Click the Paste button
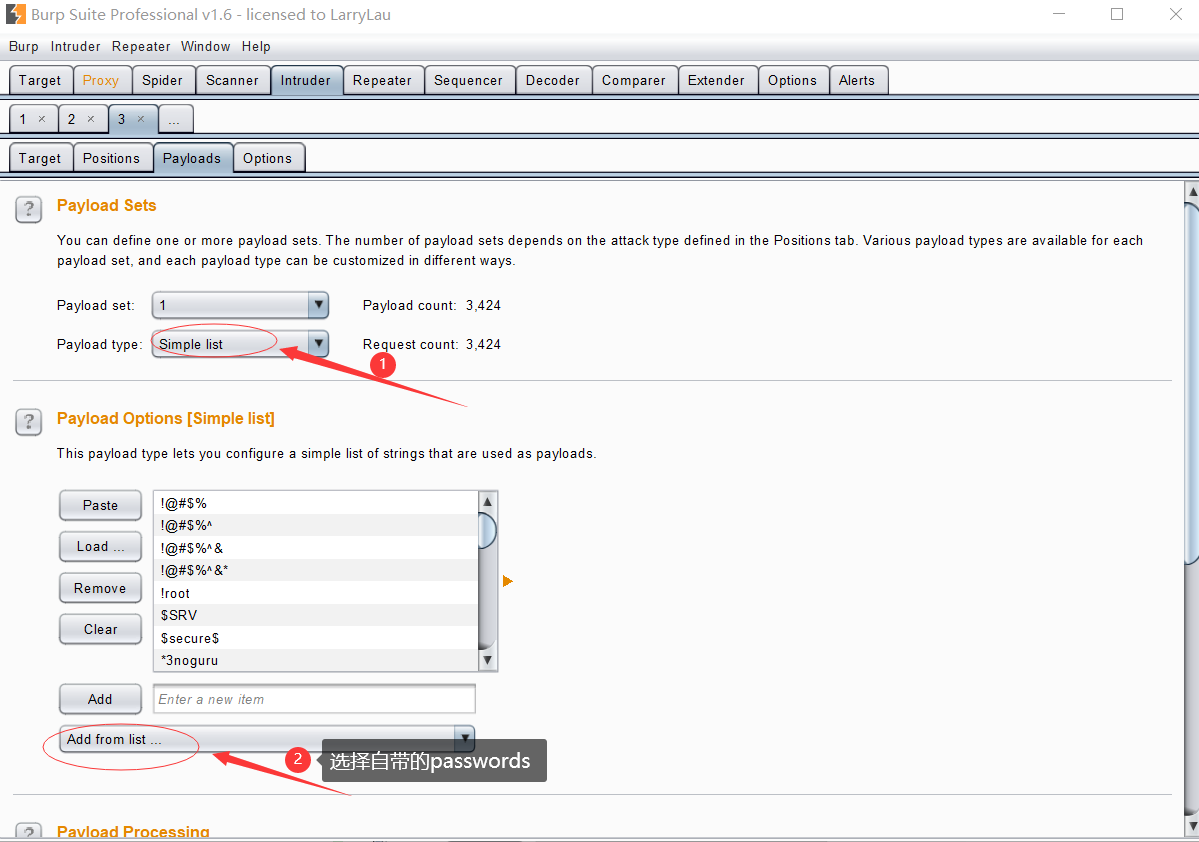Screen dimensions: 1199x842 100,506
